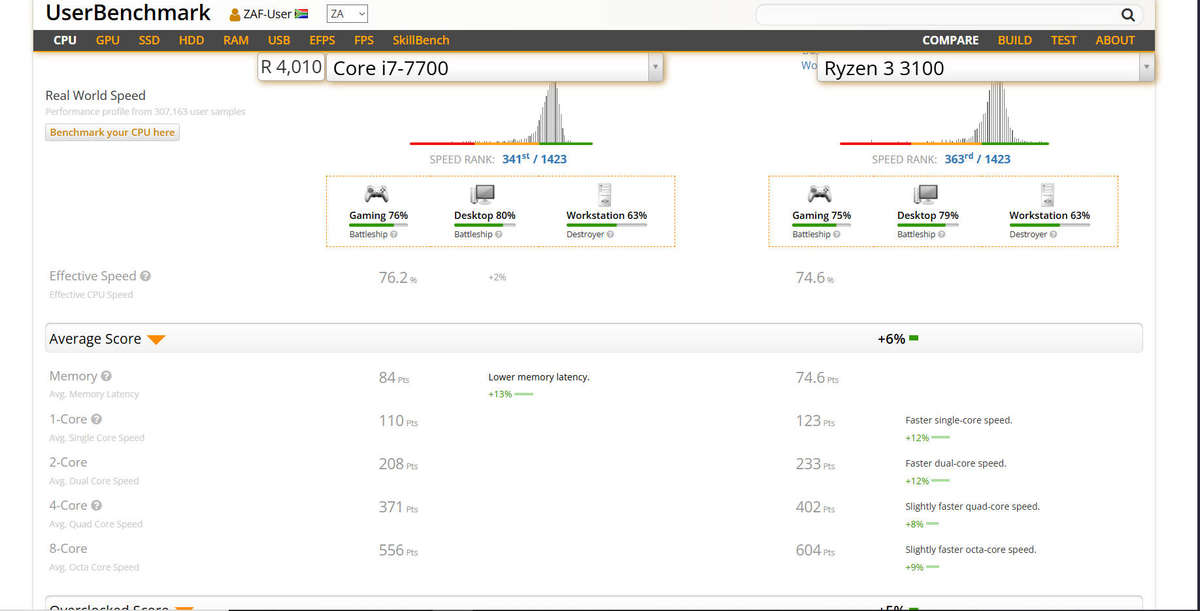Click Core i7-7700 workstation tower icon
This screenshot has width=1200, height=611.
click(604, 194)
